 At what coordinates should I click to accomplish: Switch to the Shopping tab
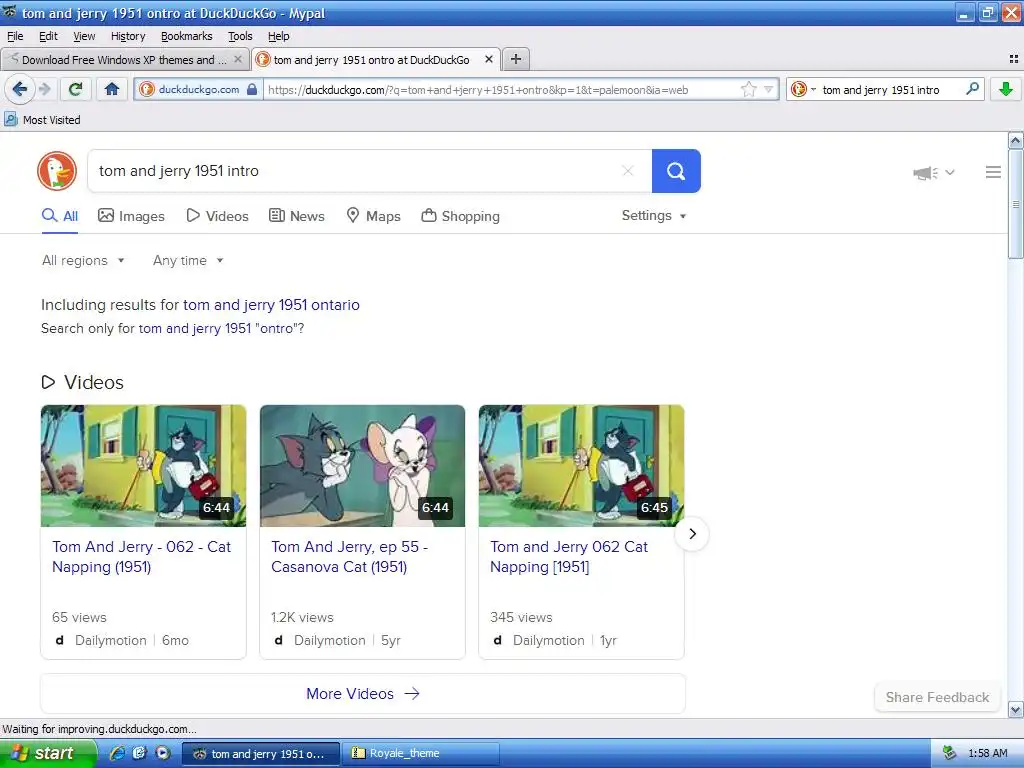click(x=460, y=216)
